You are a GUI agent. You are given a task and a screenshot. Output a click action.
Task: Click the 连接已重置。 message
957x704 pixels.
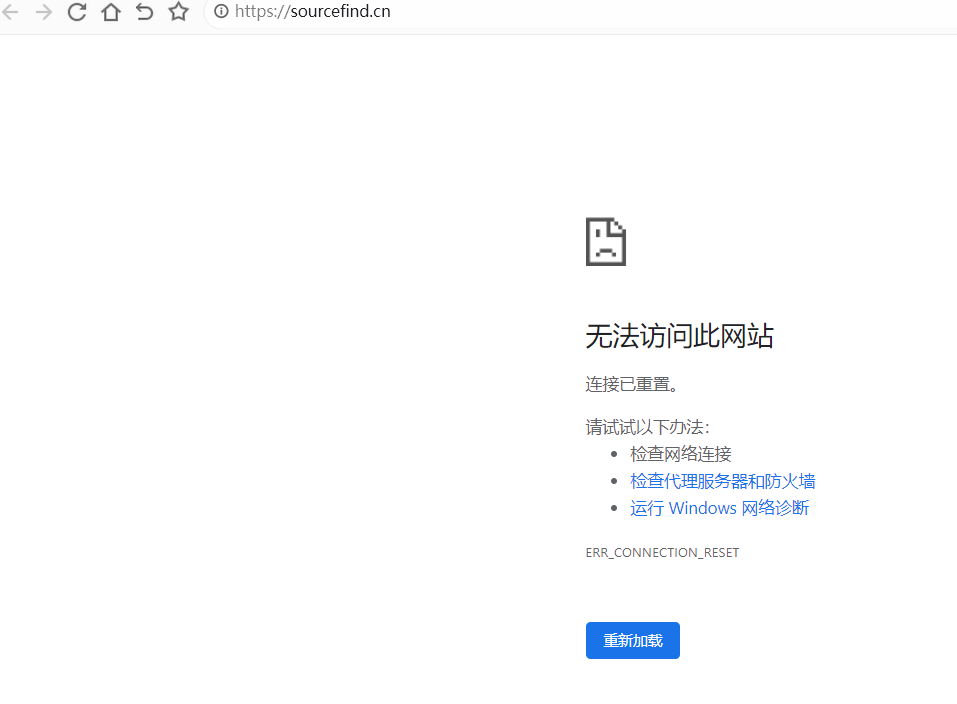(x=632, y=384)
